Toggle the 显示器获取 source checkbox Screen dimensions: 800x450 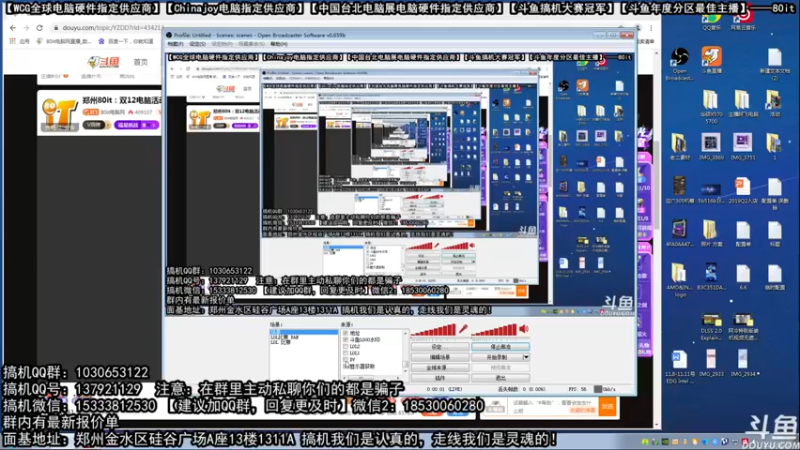click(x=346, y=366)
